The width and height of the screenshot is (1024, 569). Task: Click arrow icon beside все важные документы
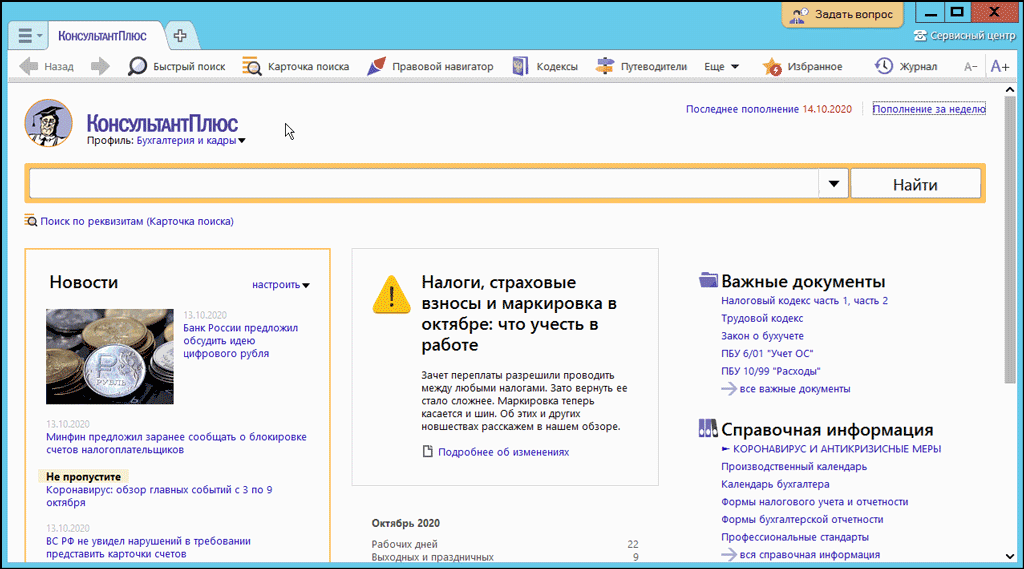click(x=729, y=389)
